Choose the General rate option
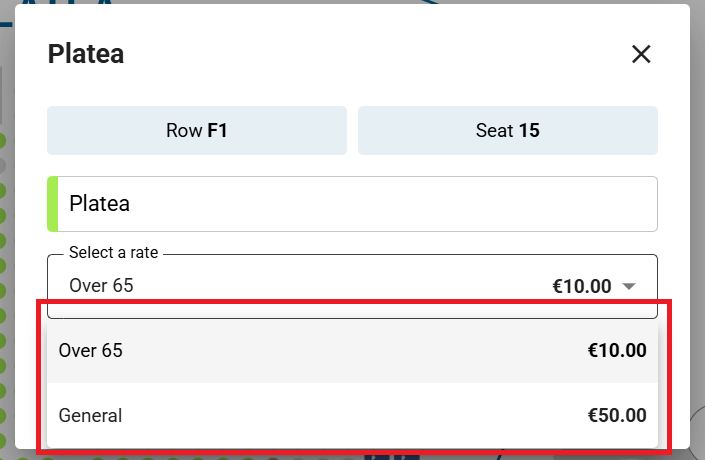 tap(352, 415)
